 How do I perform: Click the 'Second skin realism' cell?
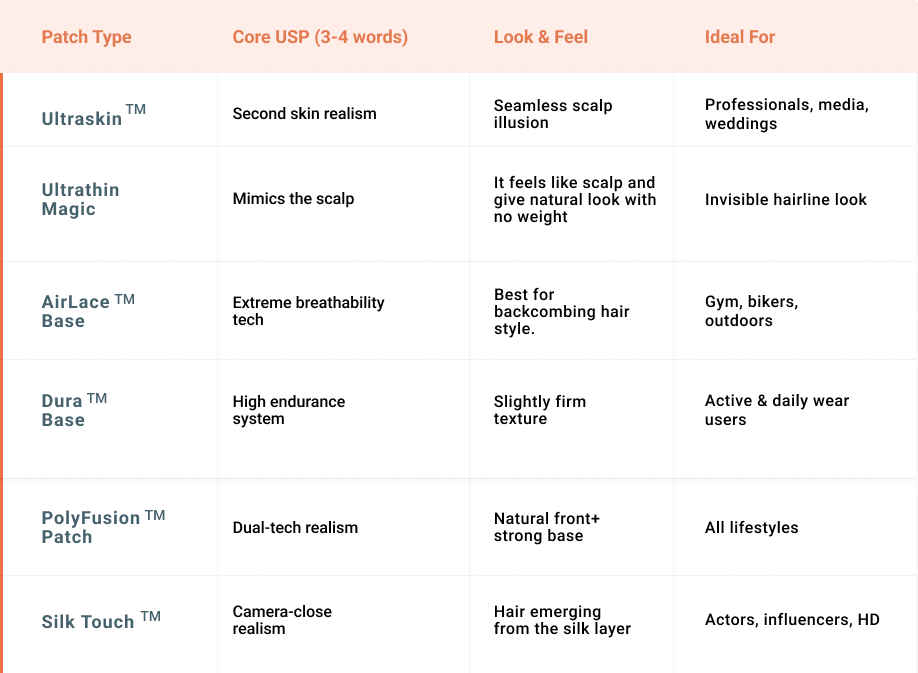click(304, 114)
